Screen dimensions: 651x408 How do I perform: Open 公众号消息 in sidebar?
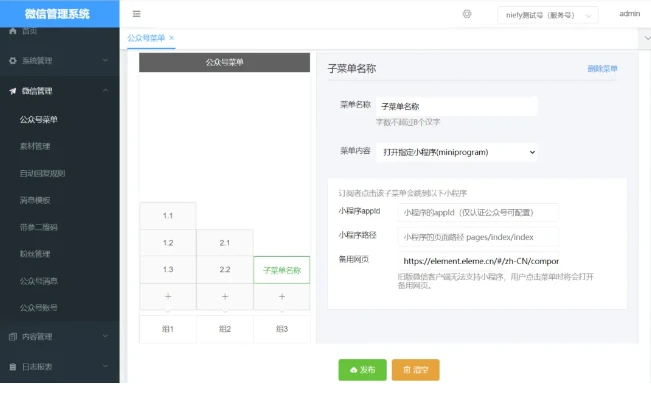tap(39, 281)
